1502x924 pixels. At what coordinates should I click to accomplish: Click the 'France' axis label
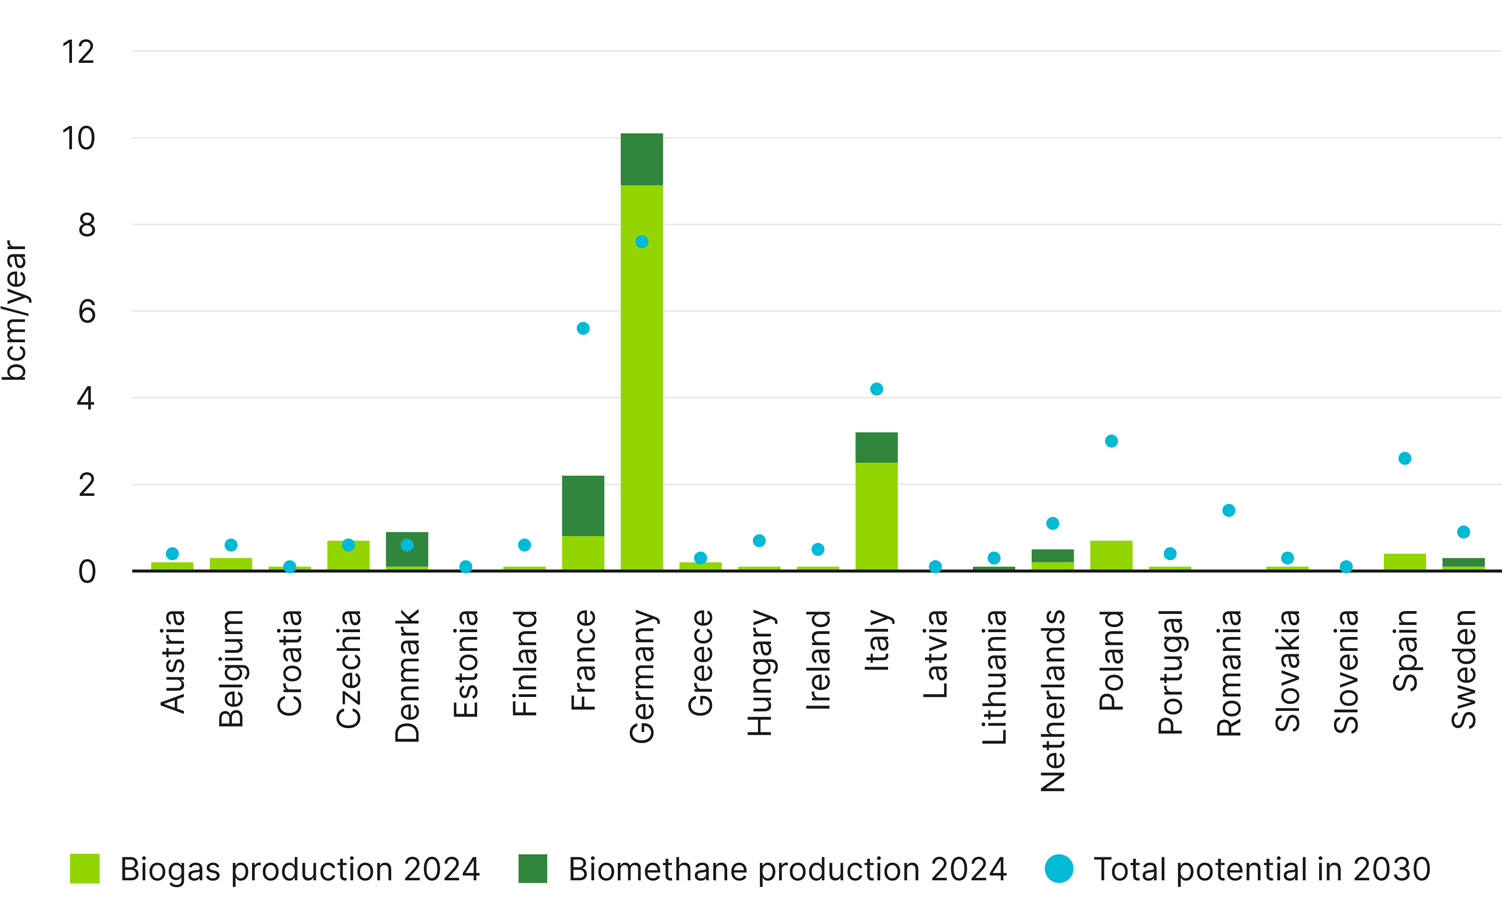[x=583, y=661]
